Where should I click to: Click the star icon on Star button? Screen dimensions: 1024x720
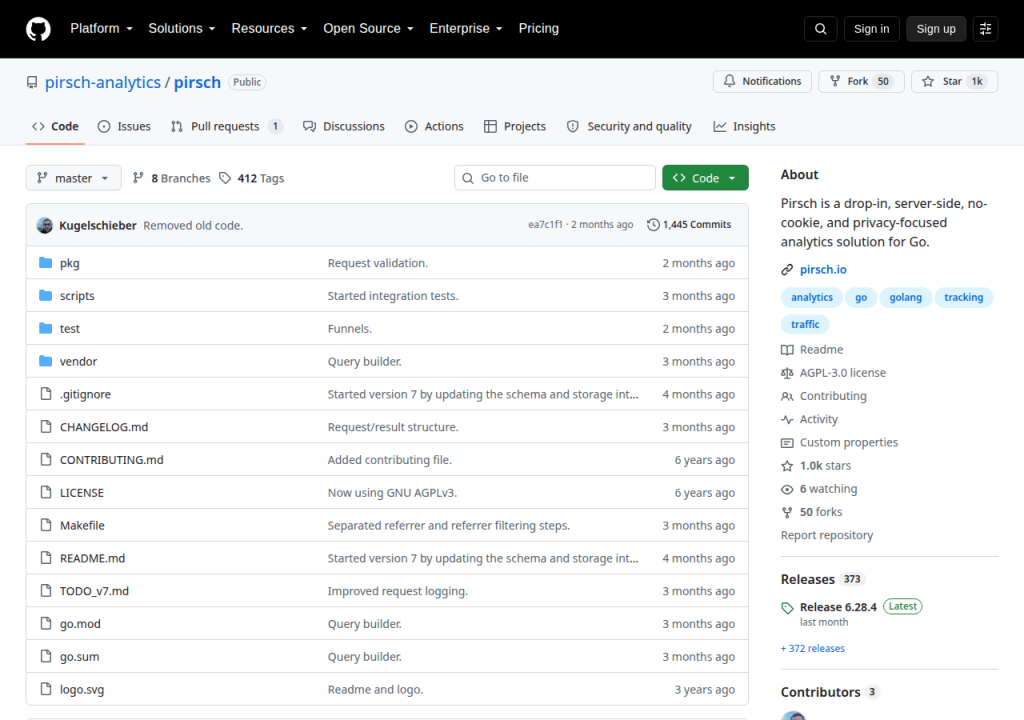[928, 81]
